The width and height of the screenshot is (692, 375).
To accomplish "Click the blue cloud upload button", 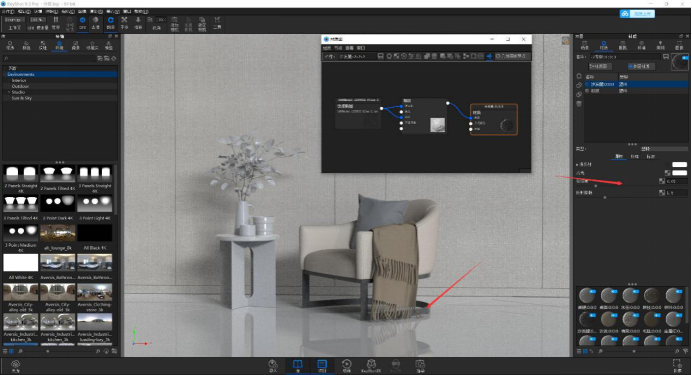I will pyautogui.click(x=637, y=14).
